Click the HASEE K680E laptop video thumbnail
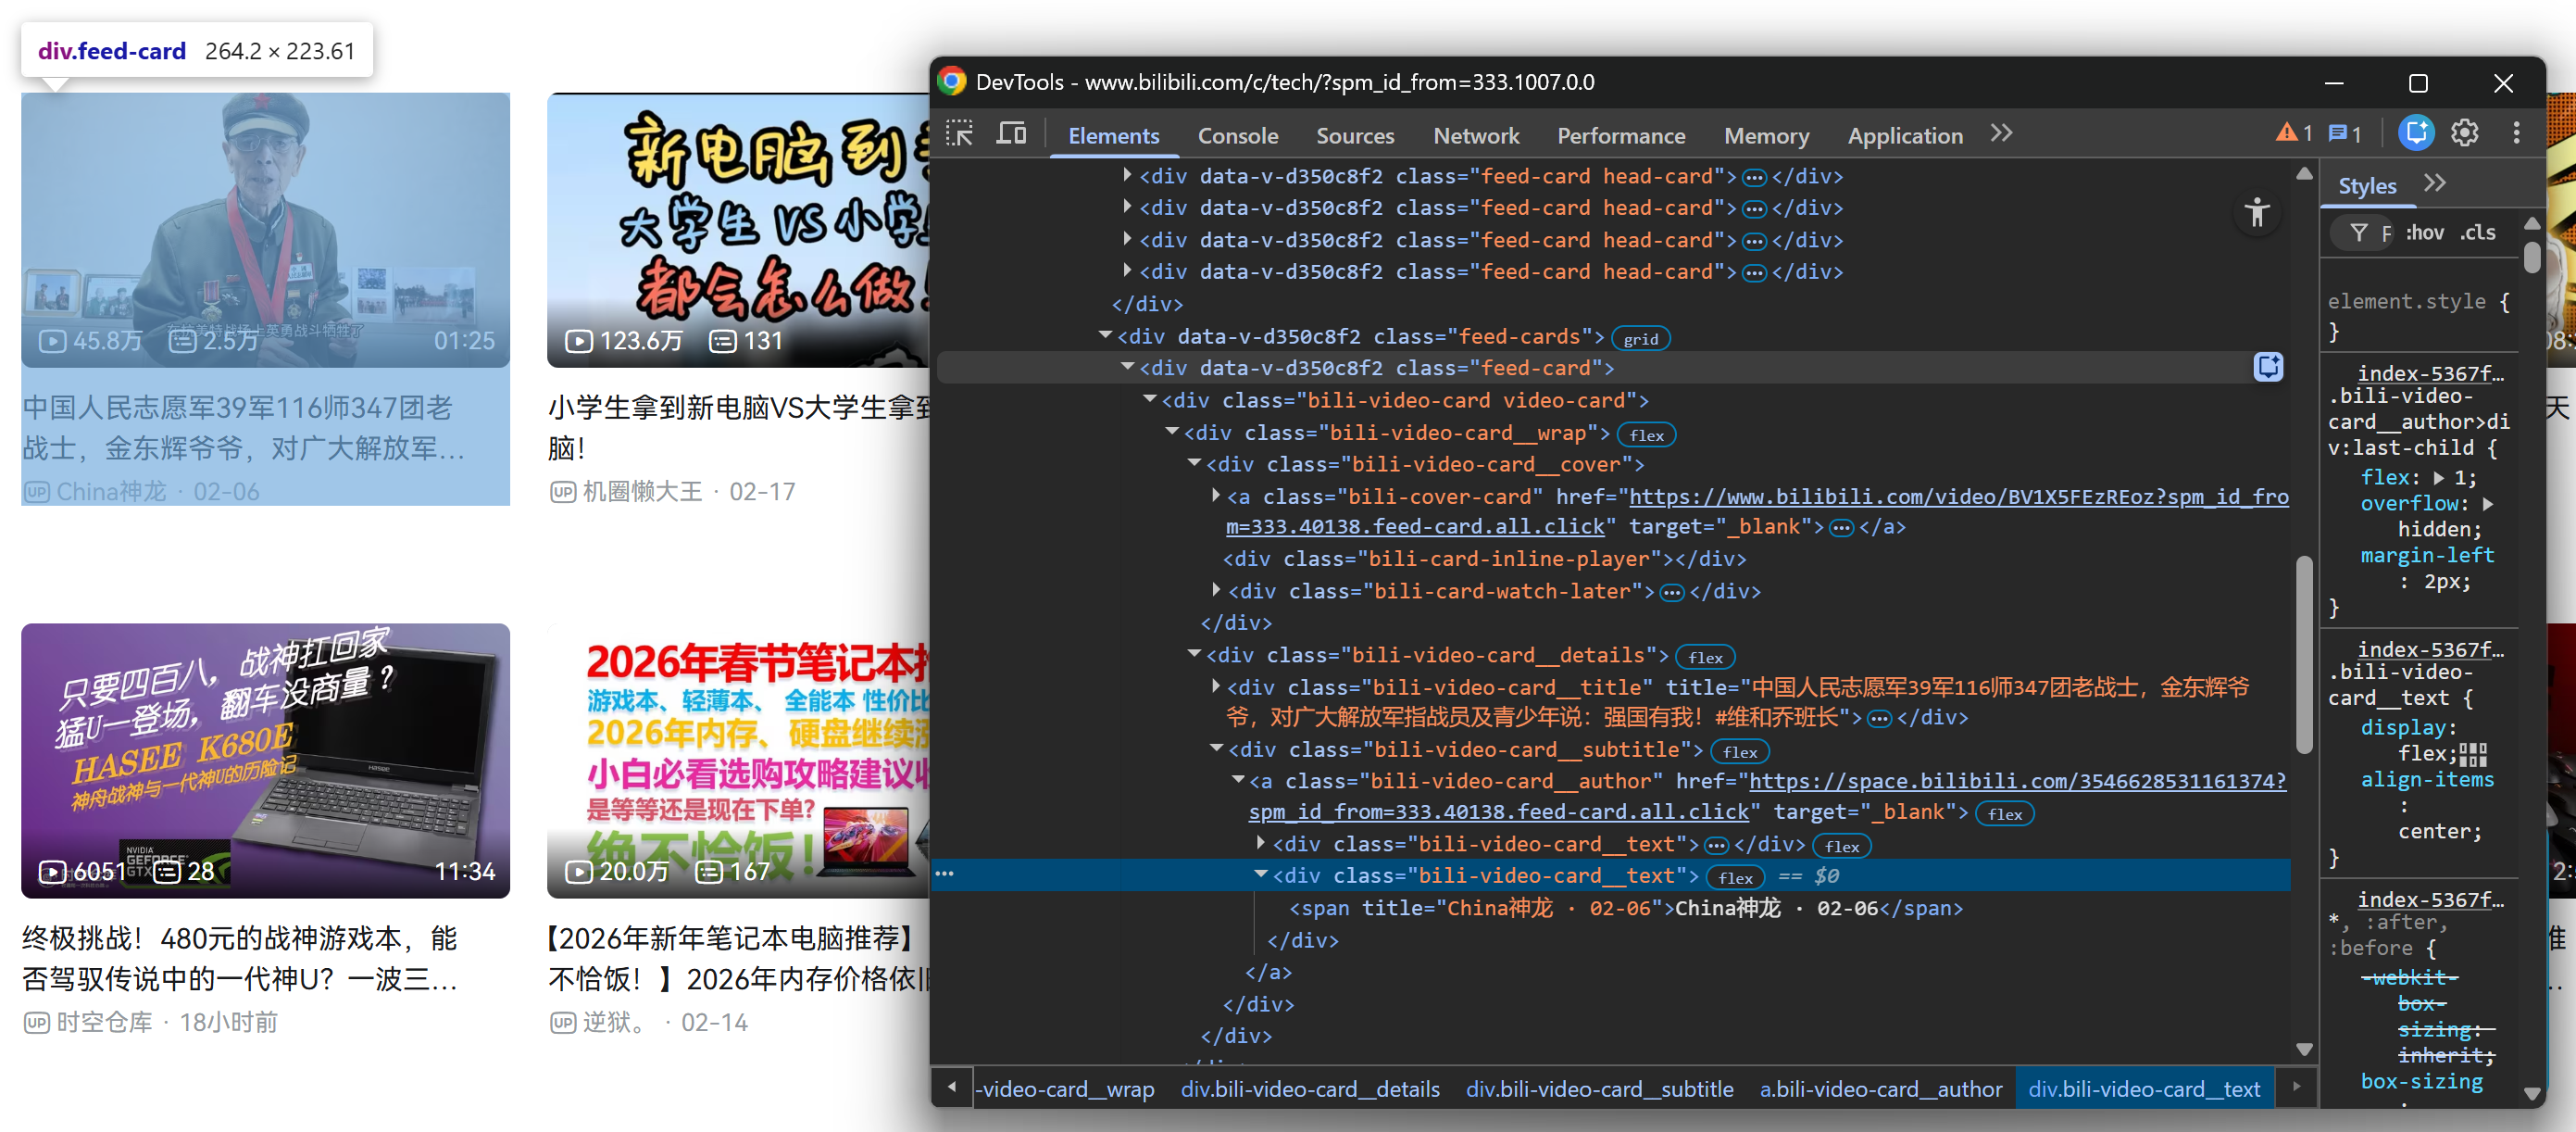This screenshot has width=2576, height=1132. tap(265, 760)
